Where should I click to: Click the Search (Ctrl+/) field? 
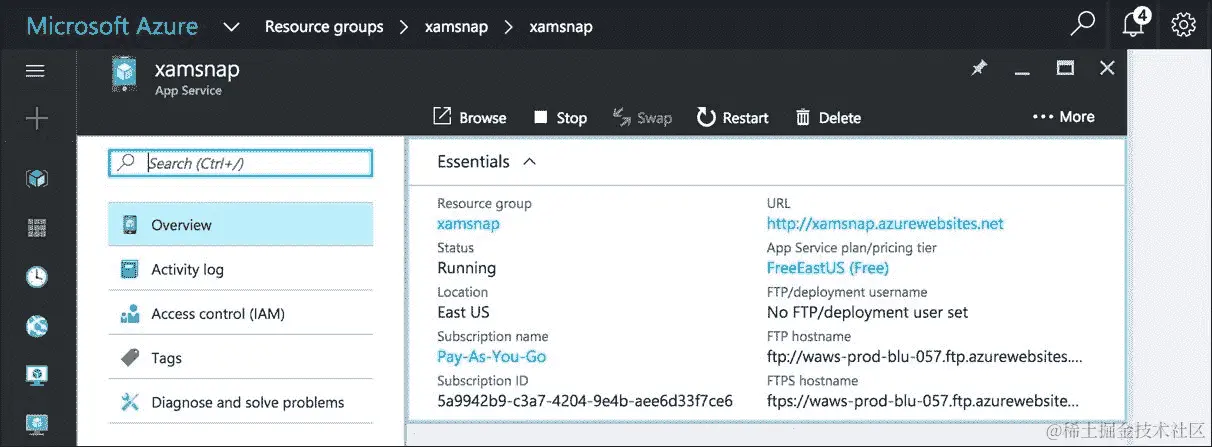click(241, 163)
